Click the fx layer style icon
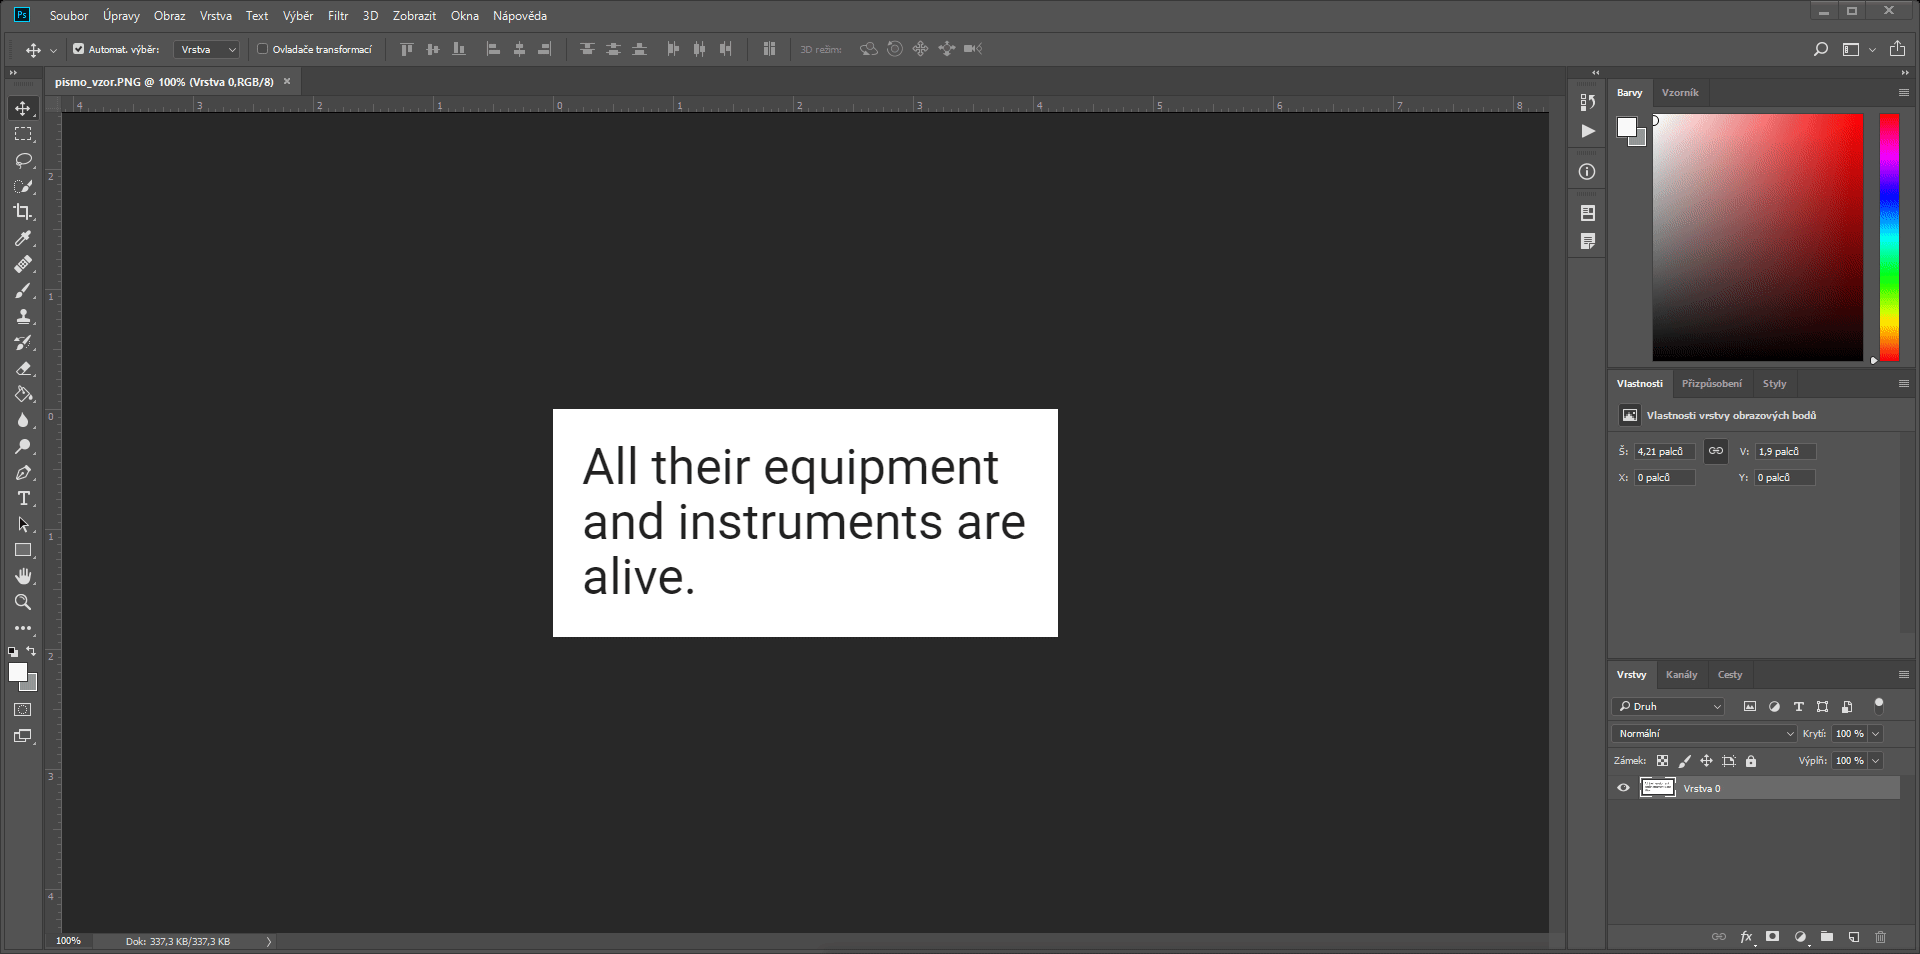Viewport: 1920px width, 954px height. coord(1745,937)
